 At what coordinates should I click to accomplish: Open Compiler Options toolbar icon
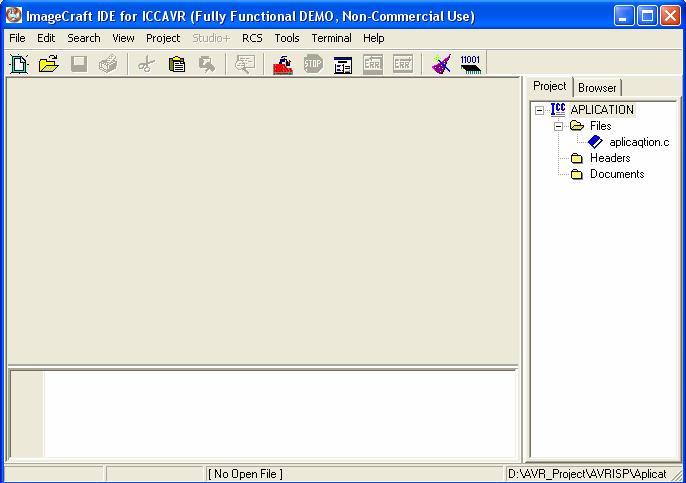pos(343,64)
